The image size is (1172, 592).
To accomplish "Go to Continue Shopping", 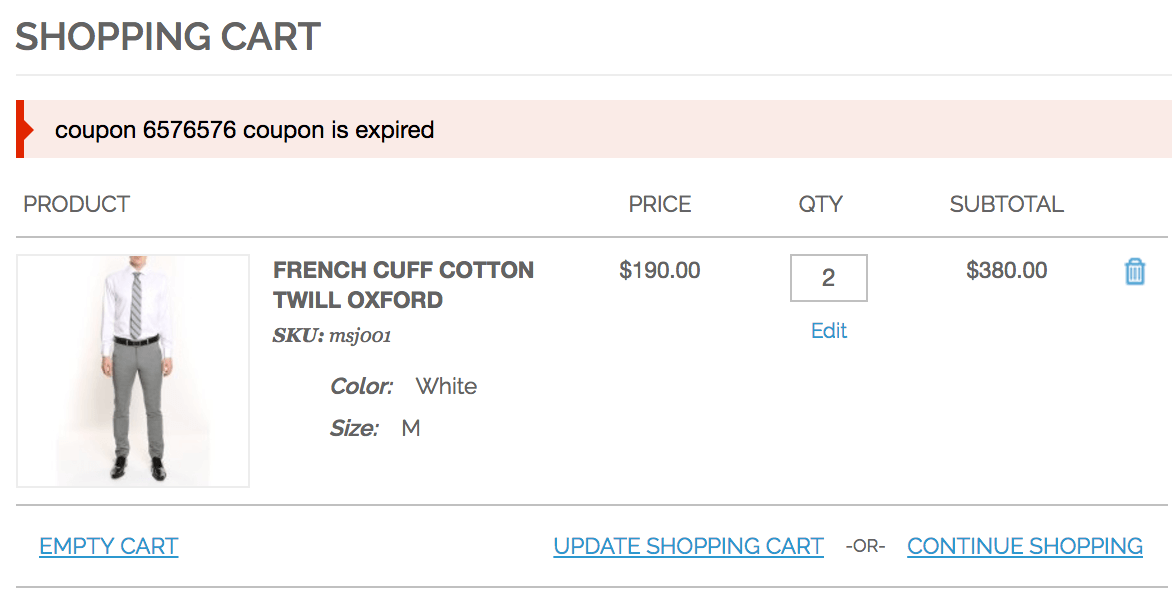I will click(x=1024, y=547).
